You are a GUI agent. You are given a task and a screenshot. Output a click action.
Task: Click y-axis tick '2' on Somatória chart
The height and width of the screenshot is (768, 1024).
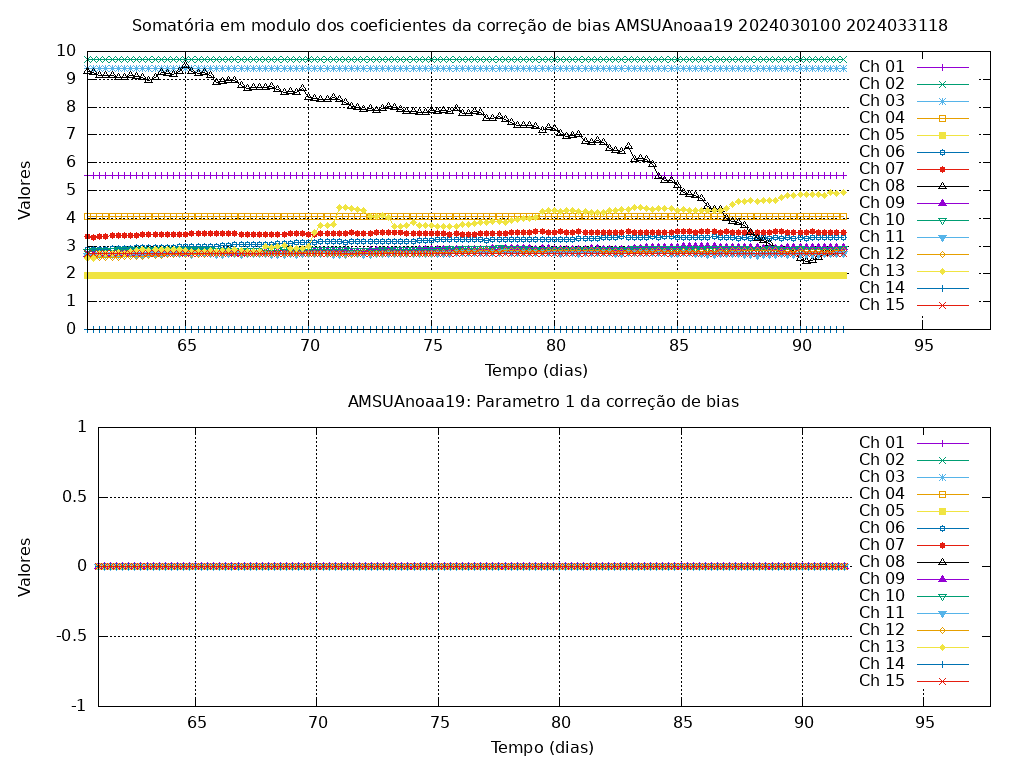click(x=71, y=273)
